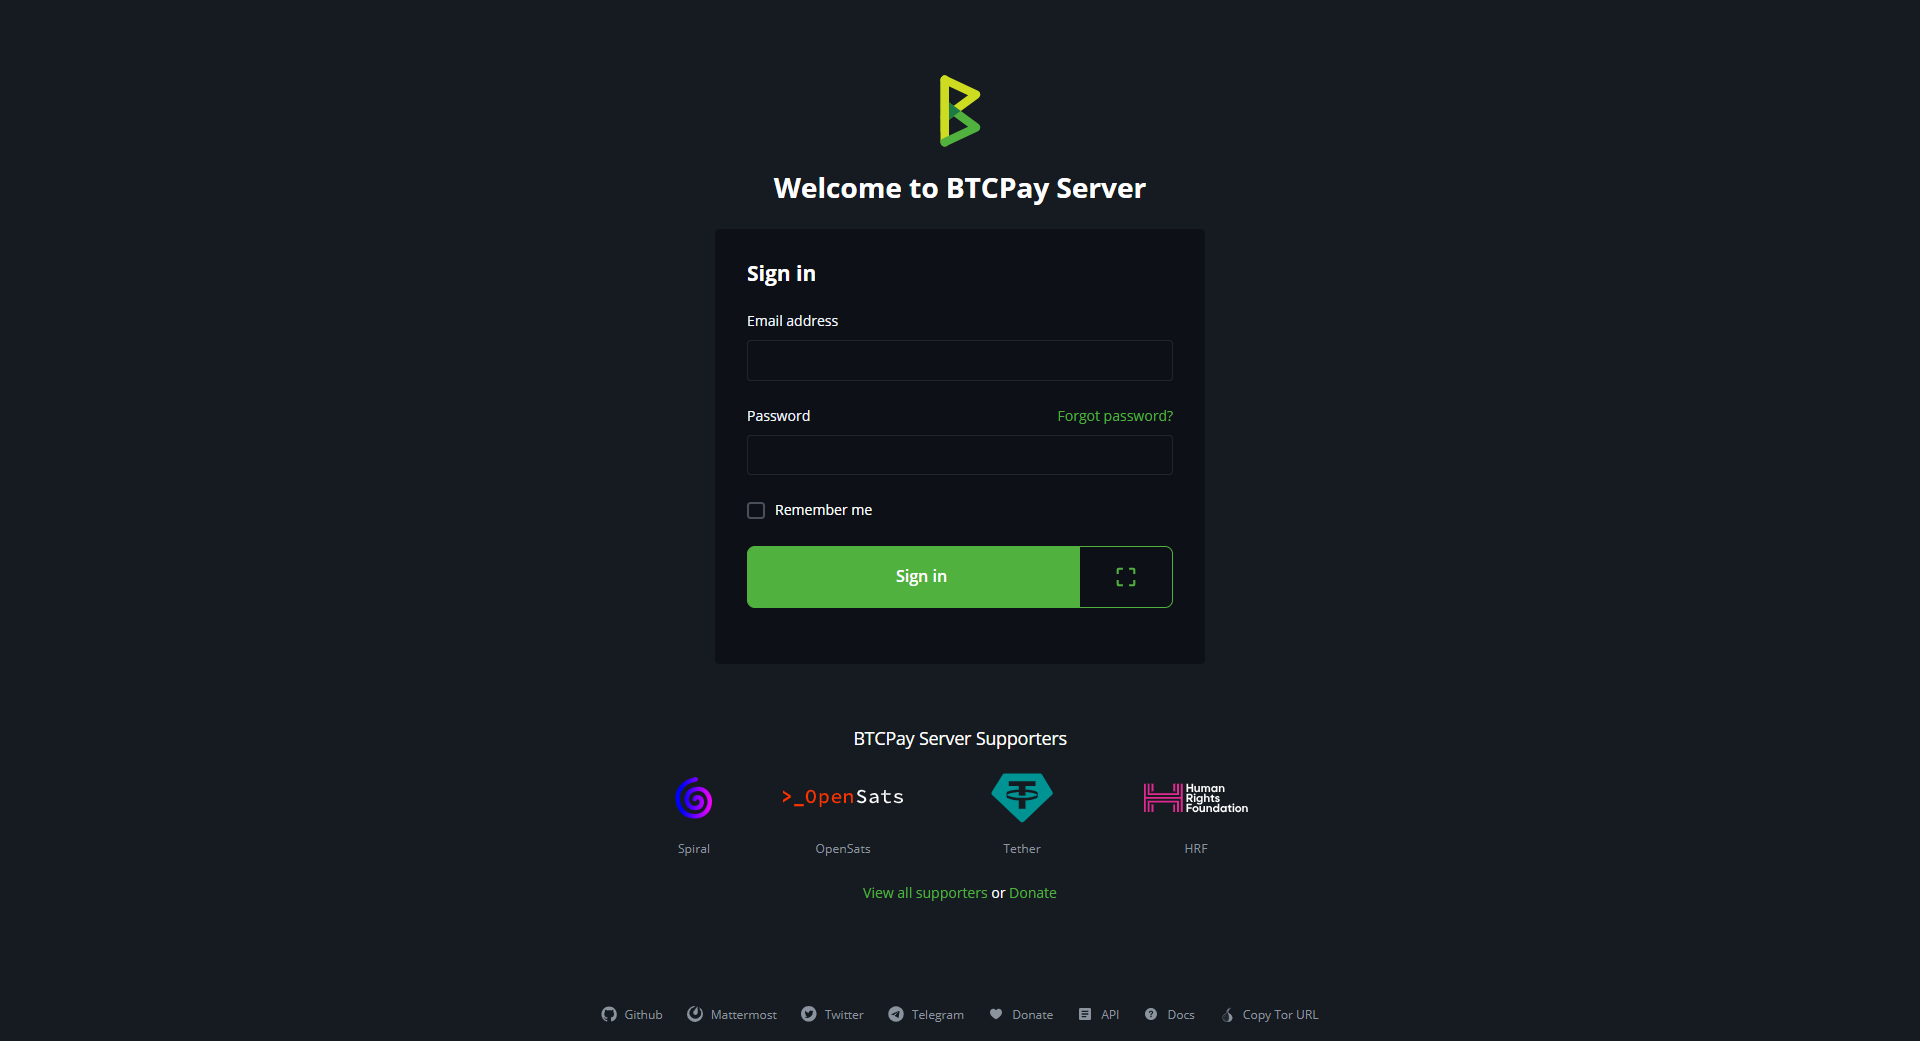Open the Docs footer link
The width and height of the screenshot is (1920, 1041).
tap(1170, 1014)
